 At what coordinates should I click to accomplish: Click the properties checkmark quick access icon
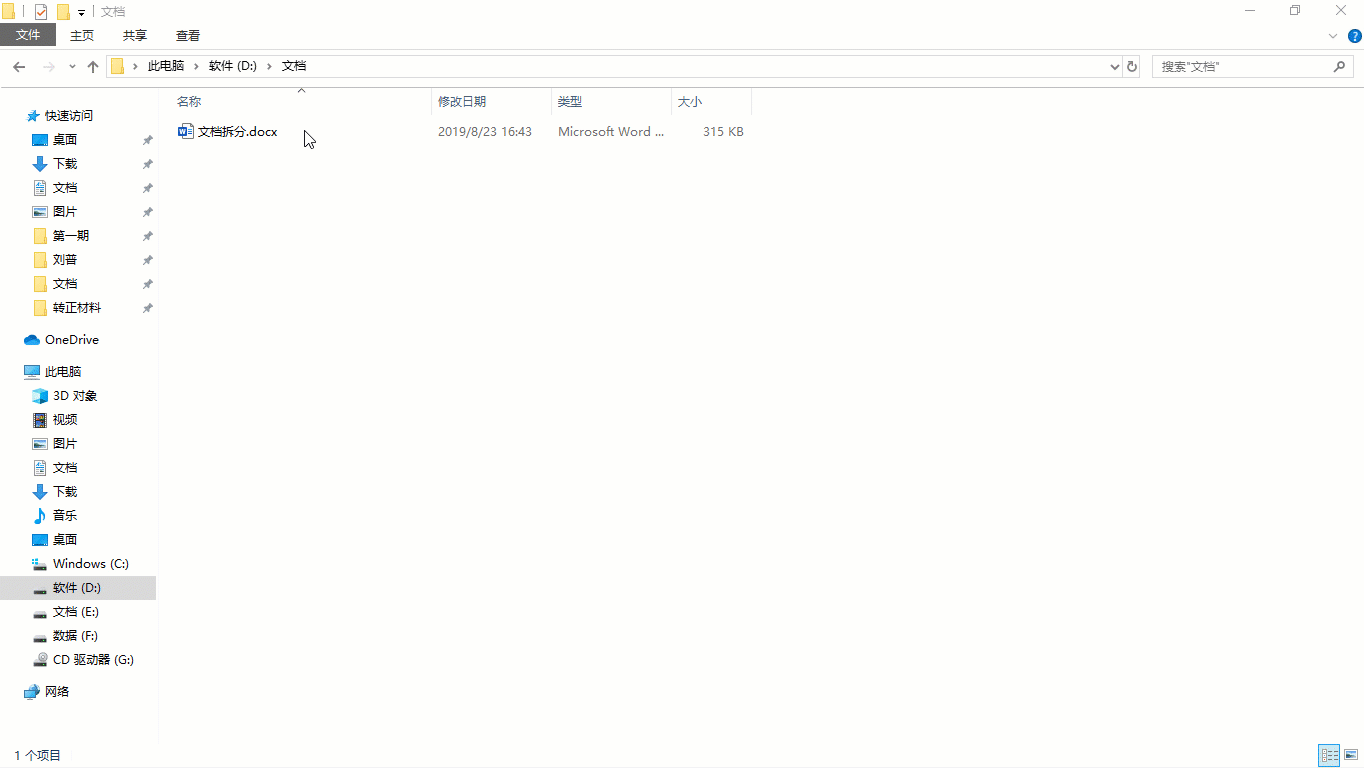pos(41,12)
